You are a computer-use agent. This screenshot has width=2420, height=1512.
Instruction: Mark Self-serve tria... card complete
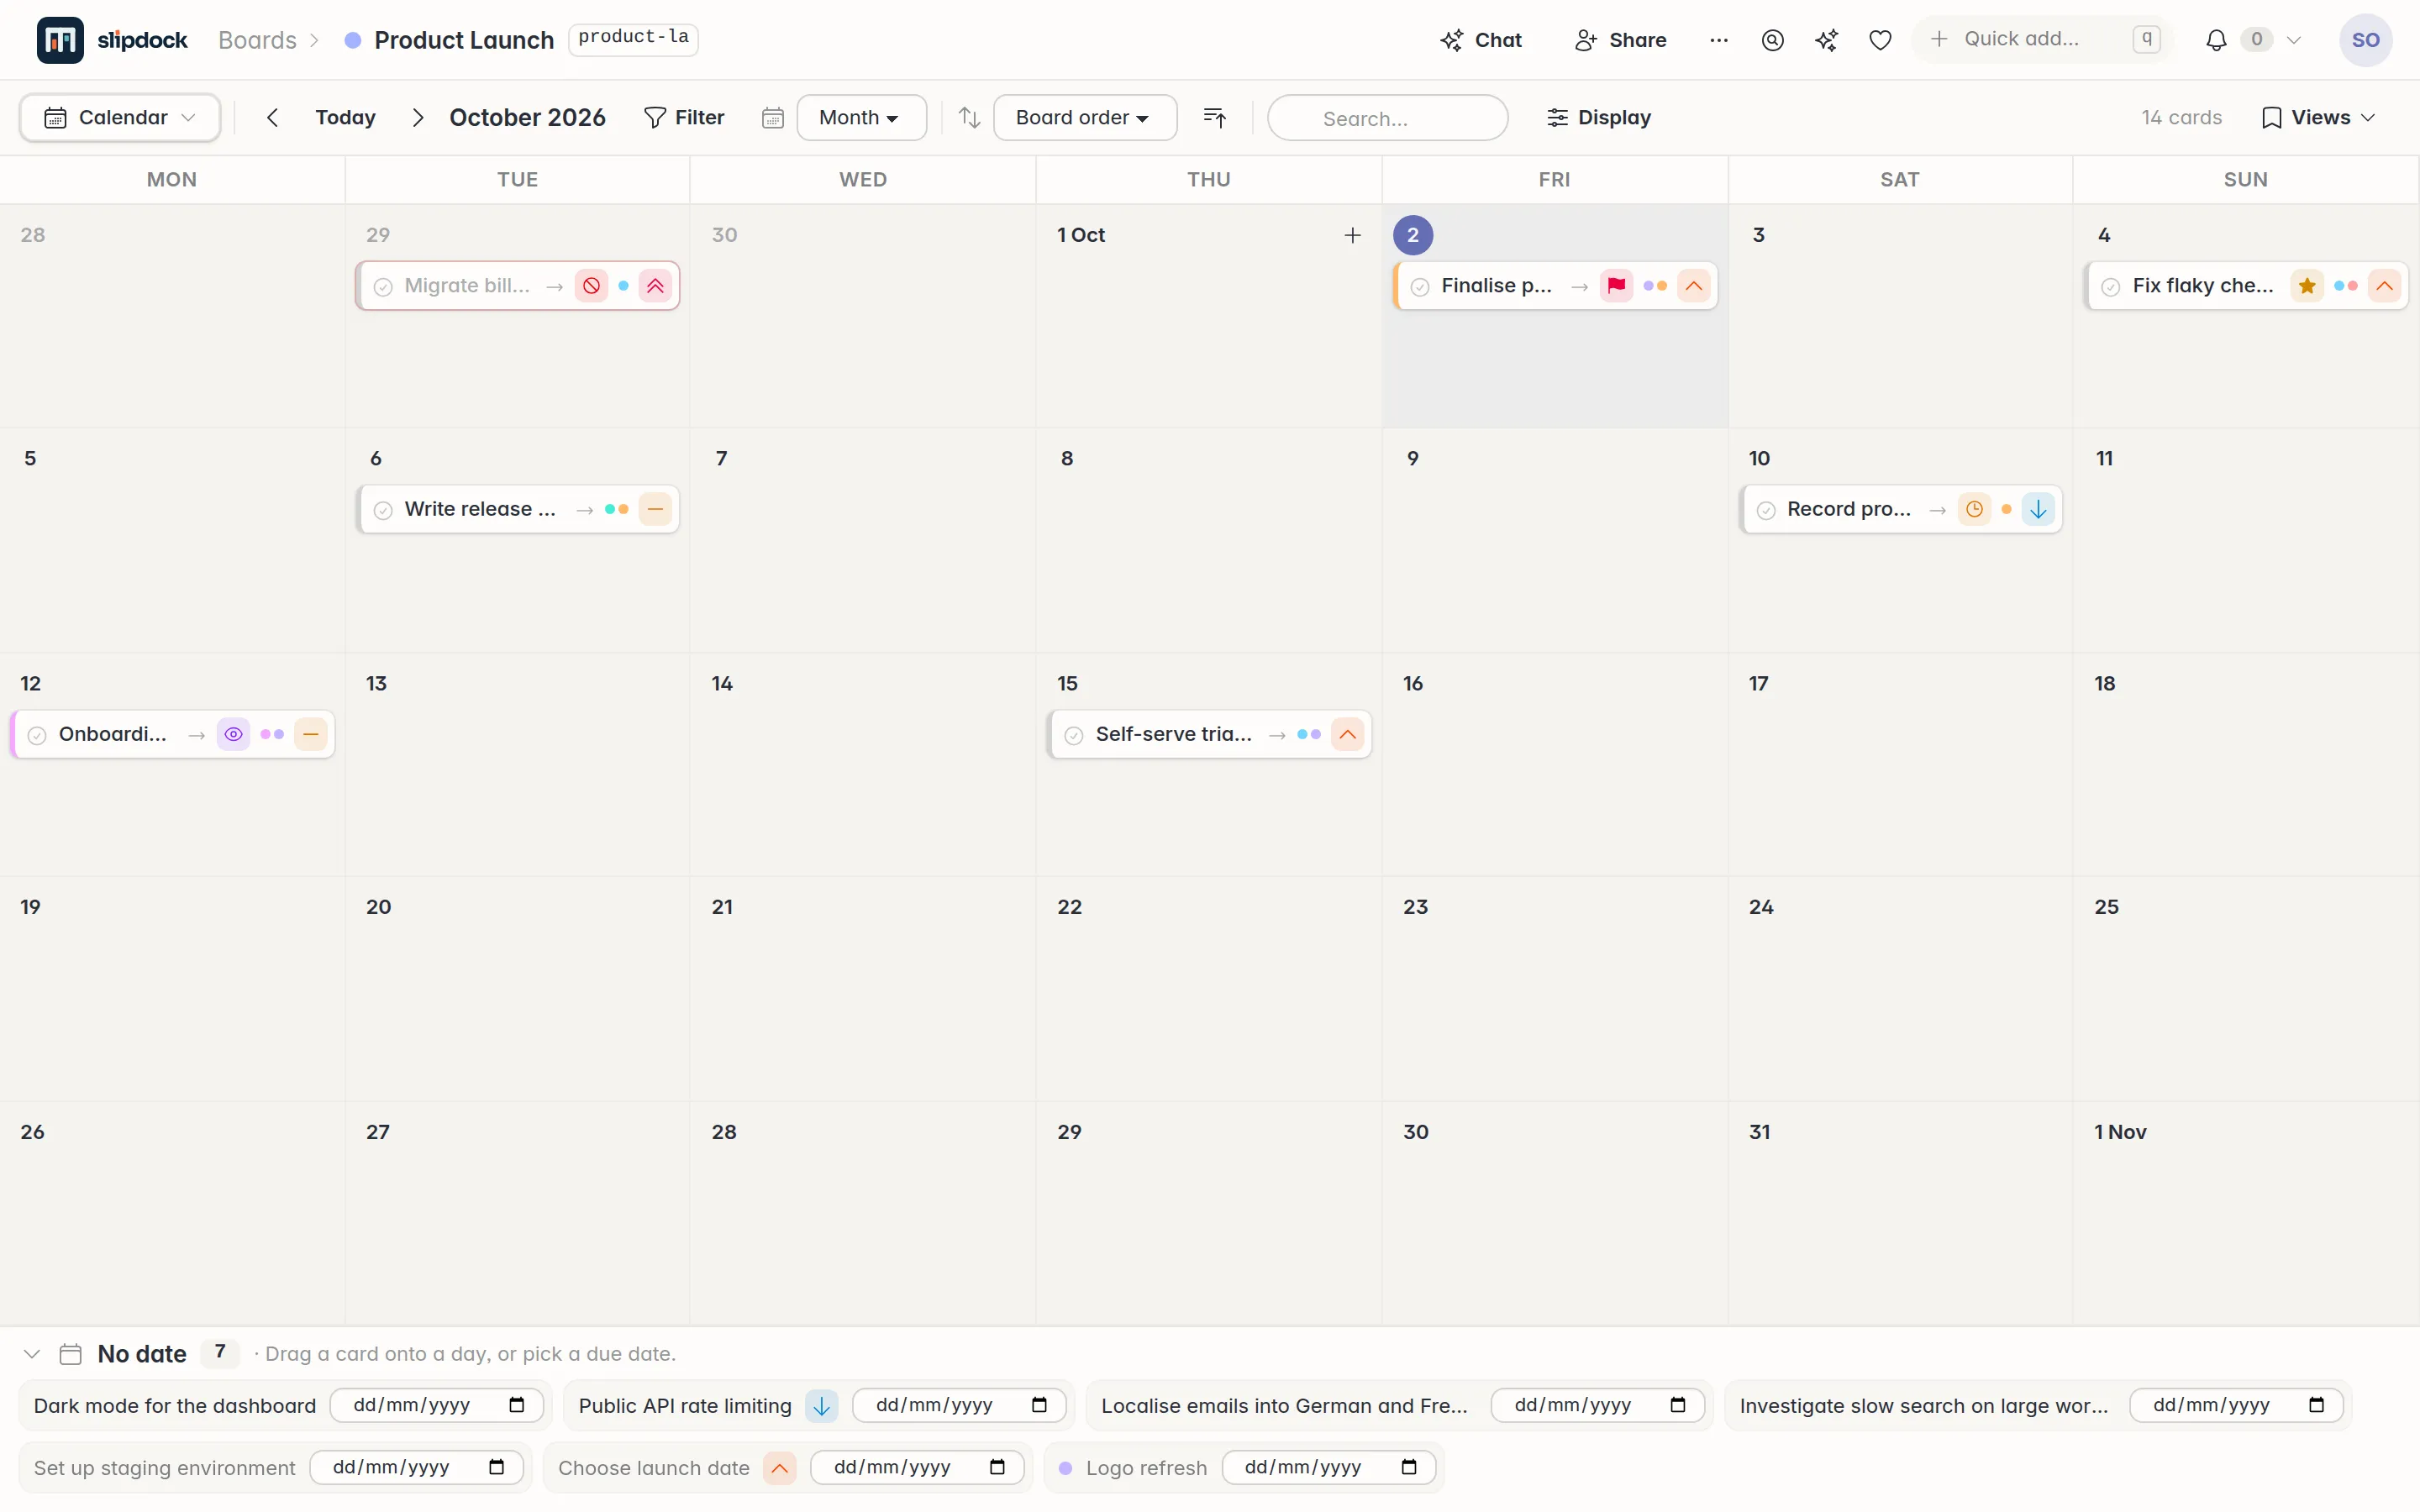tap(1074, 736)
